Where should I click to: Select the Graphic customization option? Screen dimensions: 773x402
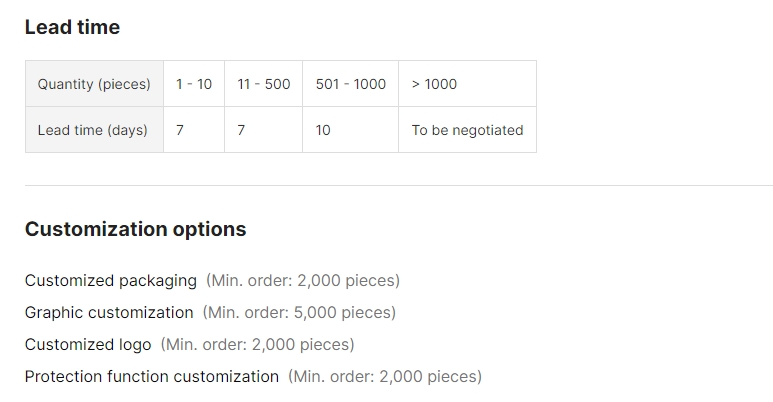pos(109,312)
